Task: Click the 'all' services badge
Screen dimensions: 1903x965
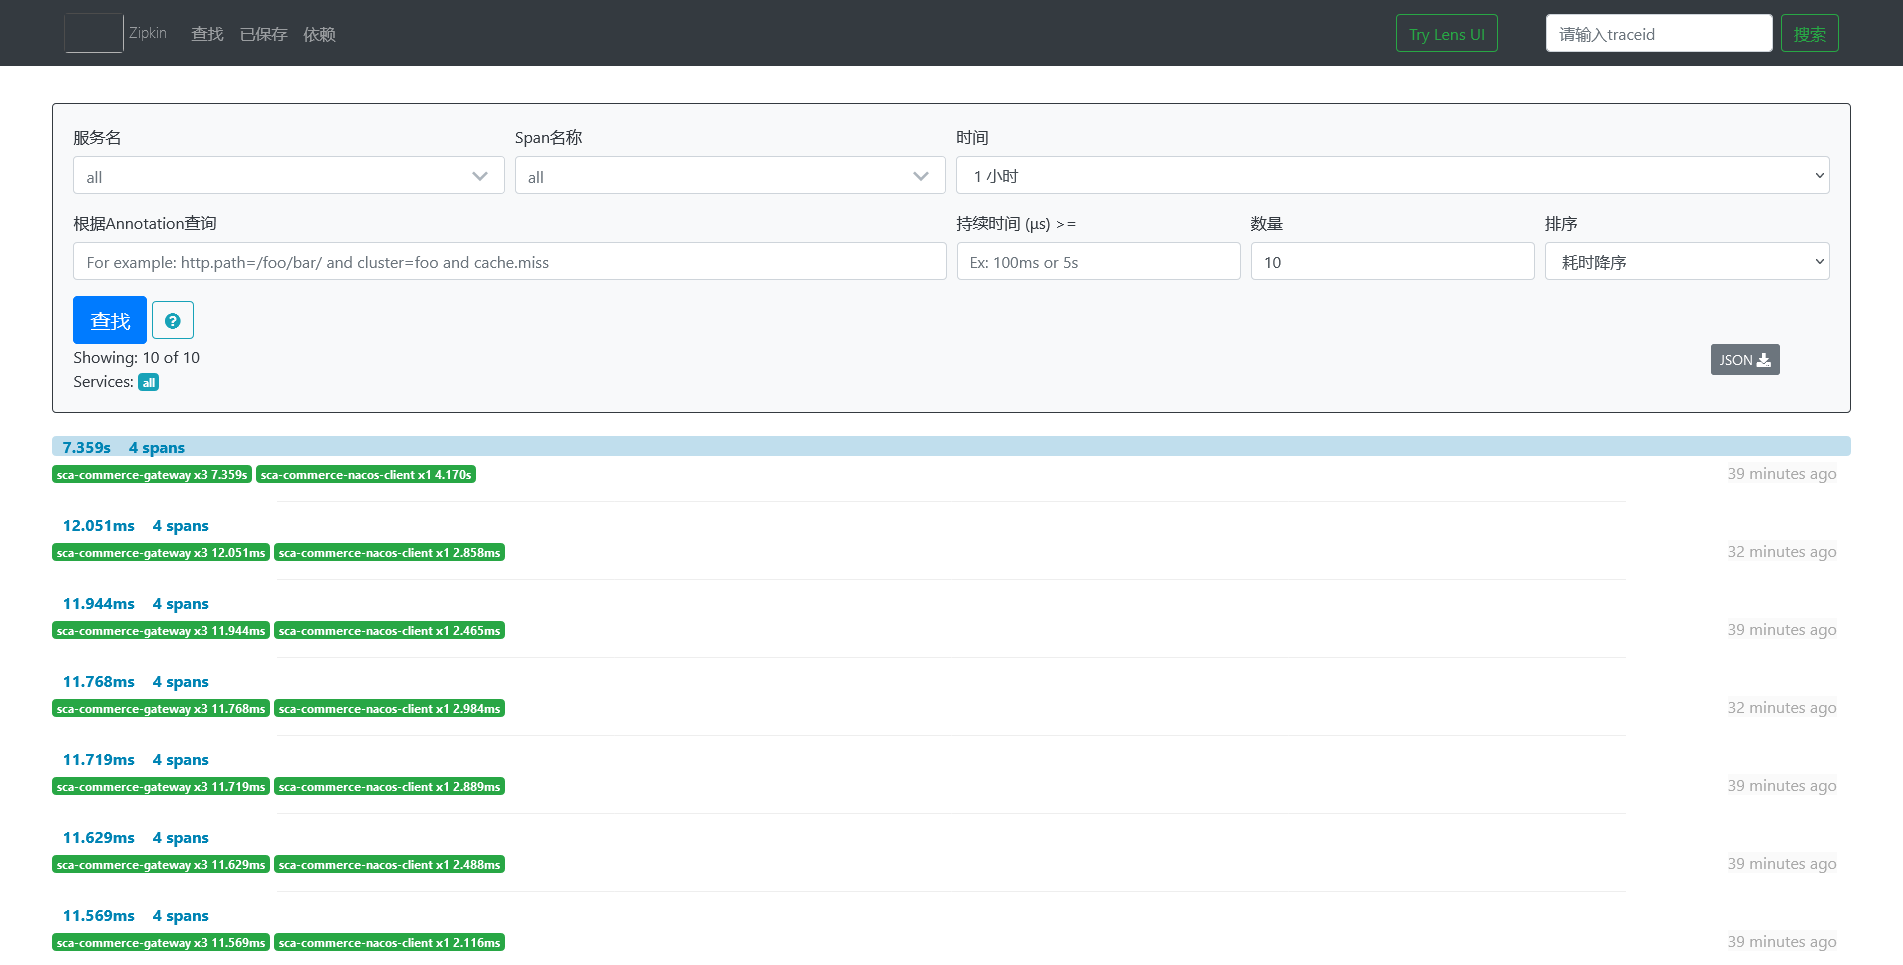Action: (x=148, y=382)
